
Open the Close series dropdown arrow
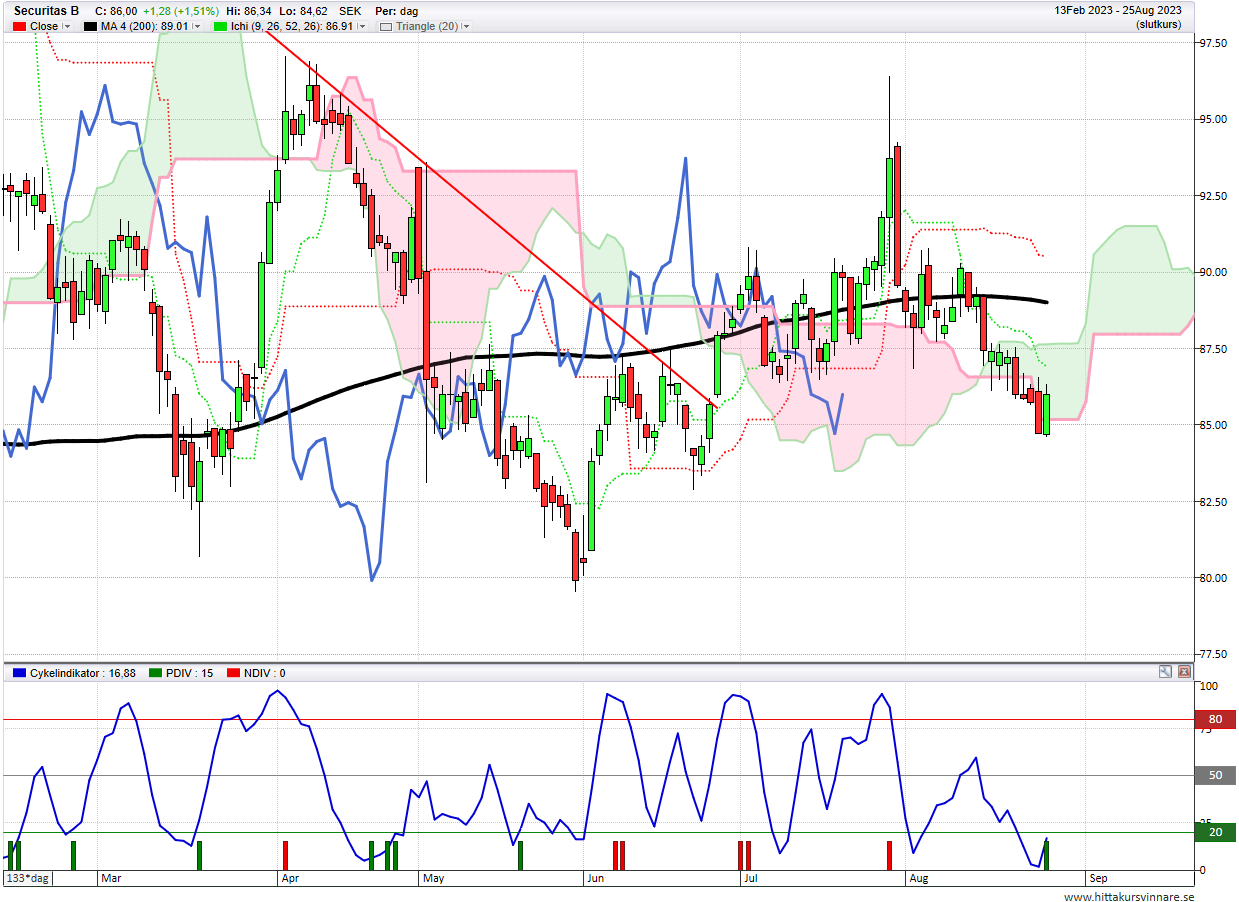click(68, 26)
